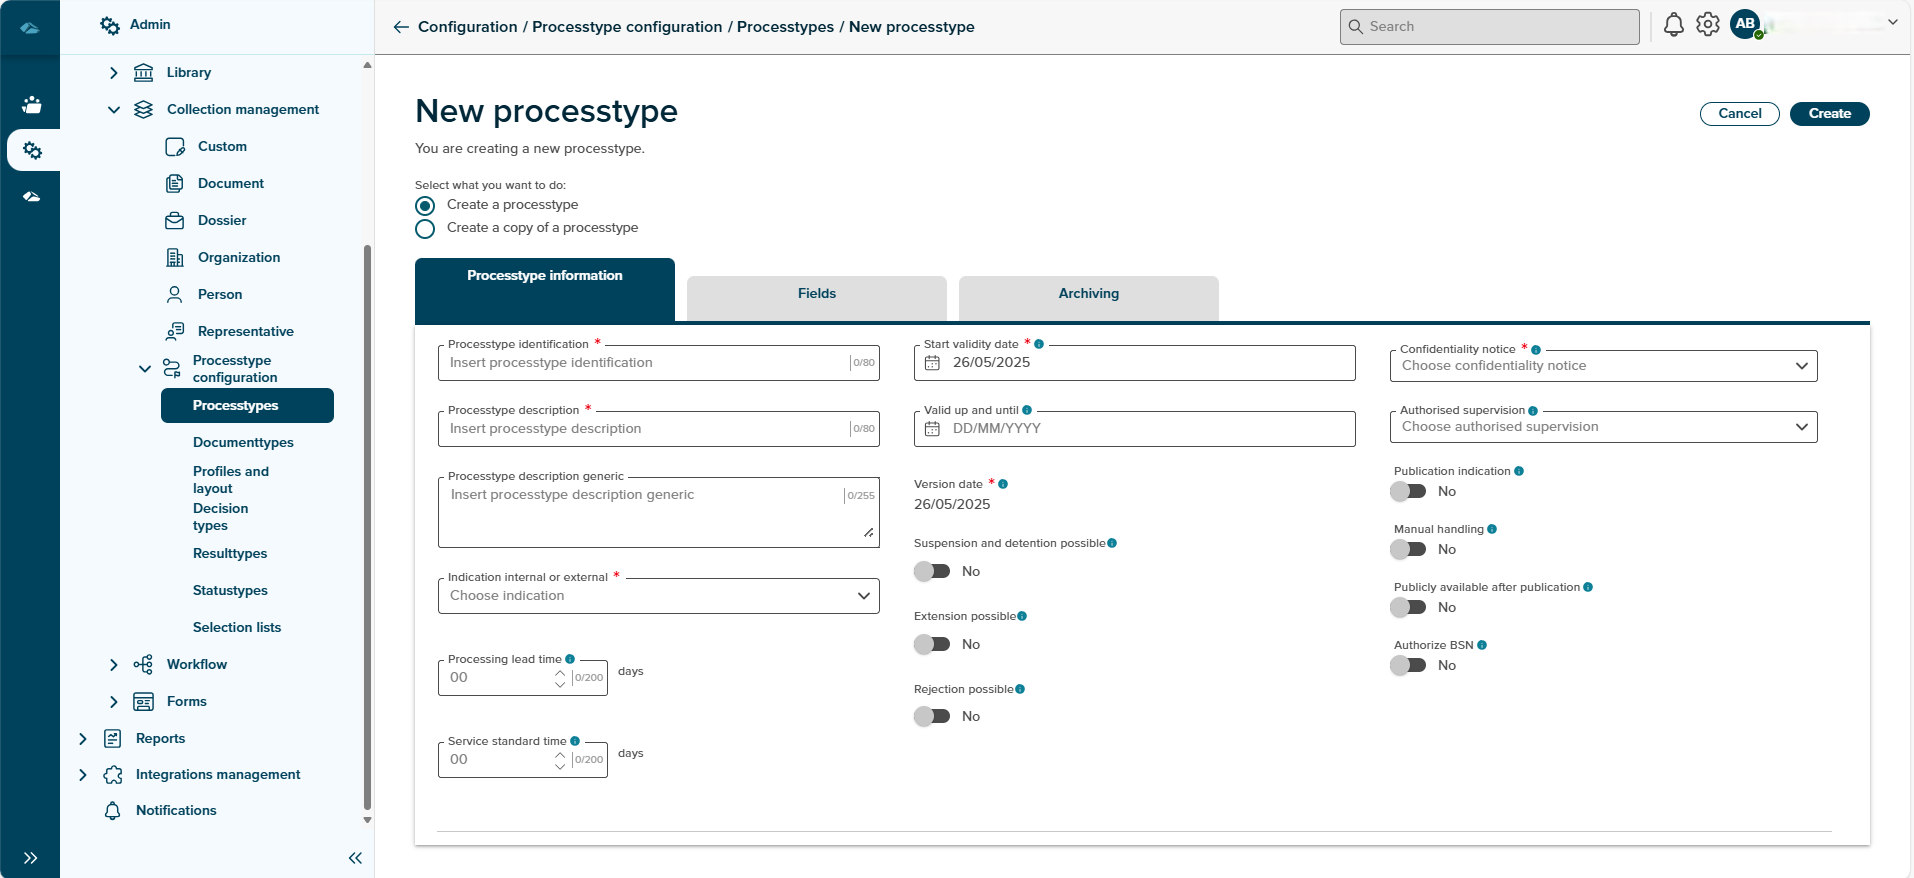Screen dimensions: 1914x878
Task: Click the cloud logo at top left
Action: click(x=30, y=28)
